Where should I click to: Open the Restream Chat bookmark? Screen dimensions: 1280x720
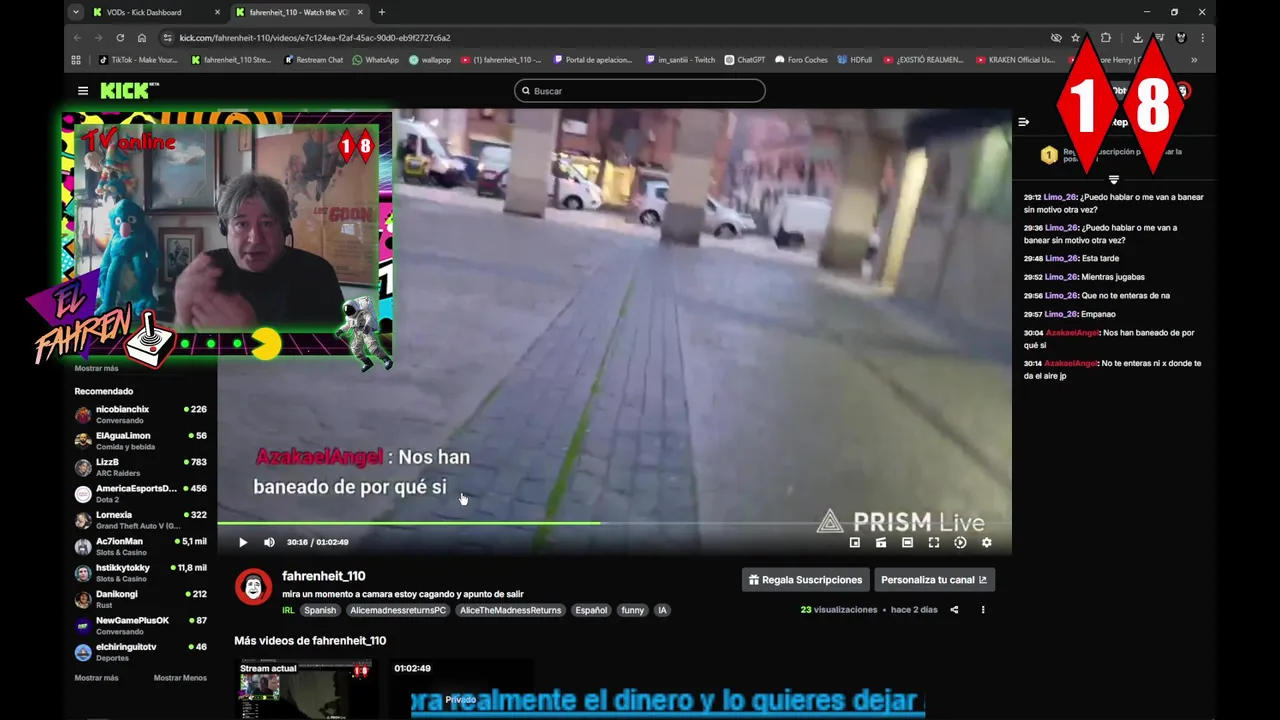[x=313, y=60]
